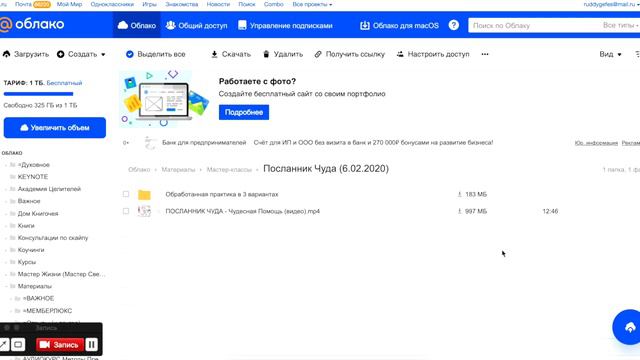Open Обработанная практика в 3 вариантах
Viewport: 640px width, 360px height.
222,194
